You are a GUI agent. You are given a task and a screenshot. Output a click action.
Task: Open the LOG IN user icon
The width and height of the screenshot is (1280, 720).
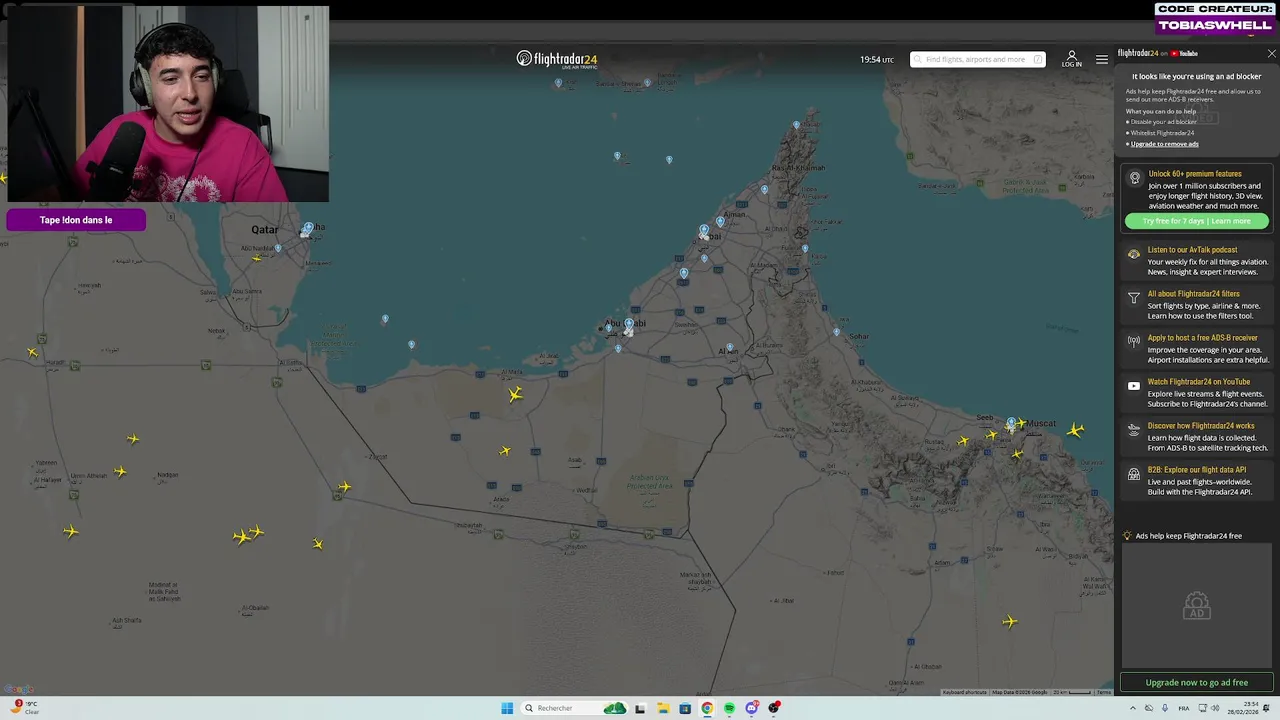click(x=1071, y=59)
